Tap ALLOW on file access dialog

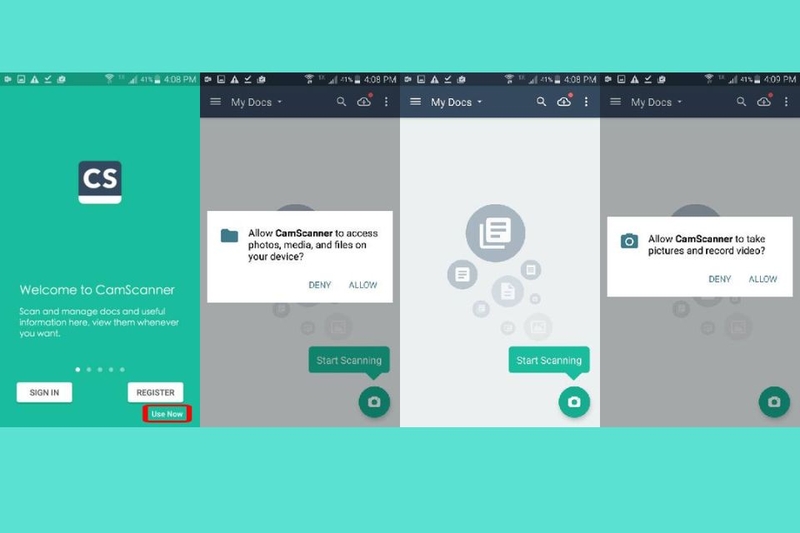pyautogui.click(x=363, y=285)
